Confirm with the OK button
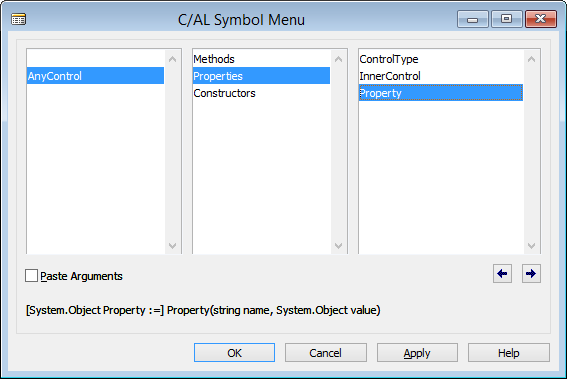The height and width of the screenshot is (379, 567). pyautogui.click(x=234, y=353)
